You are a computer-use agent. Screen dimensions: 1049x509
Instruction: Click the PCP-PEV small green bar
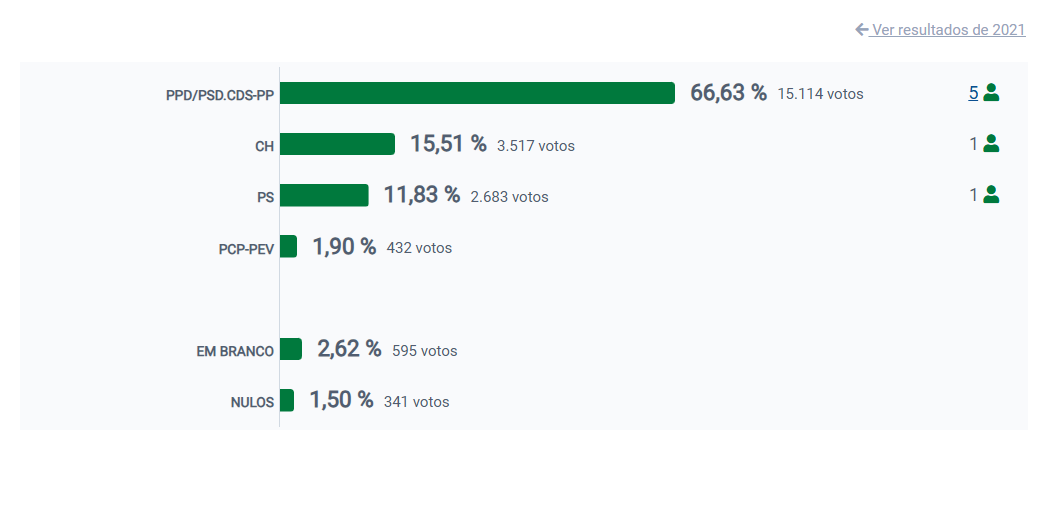coord(288,246)
